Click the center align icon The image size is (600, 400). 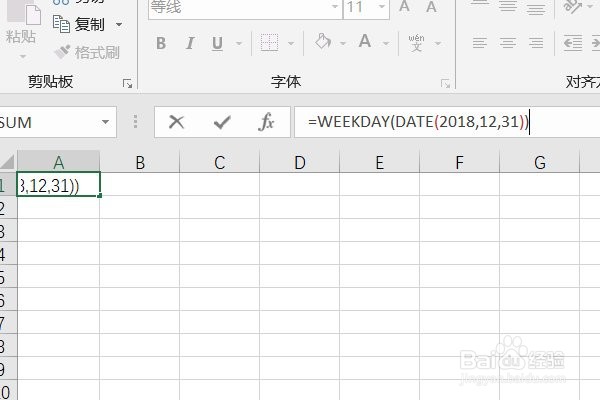507,42
